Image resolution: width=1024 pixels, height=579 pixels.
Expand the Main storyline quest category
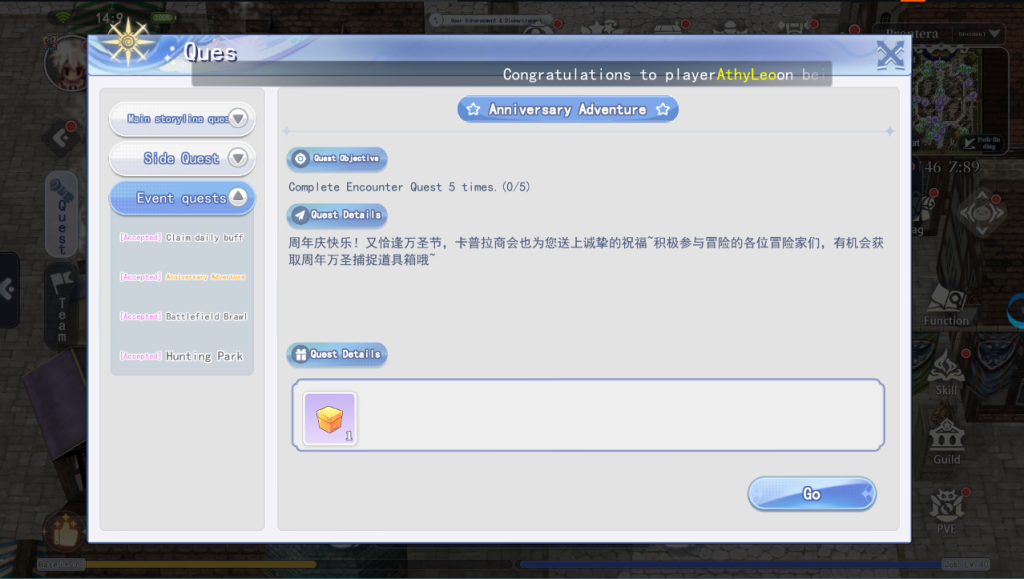click(182, 119)
